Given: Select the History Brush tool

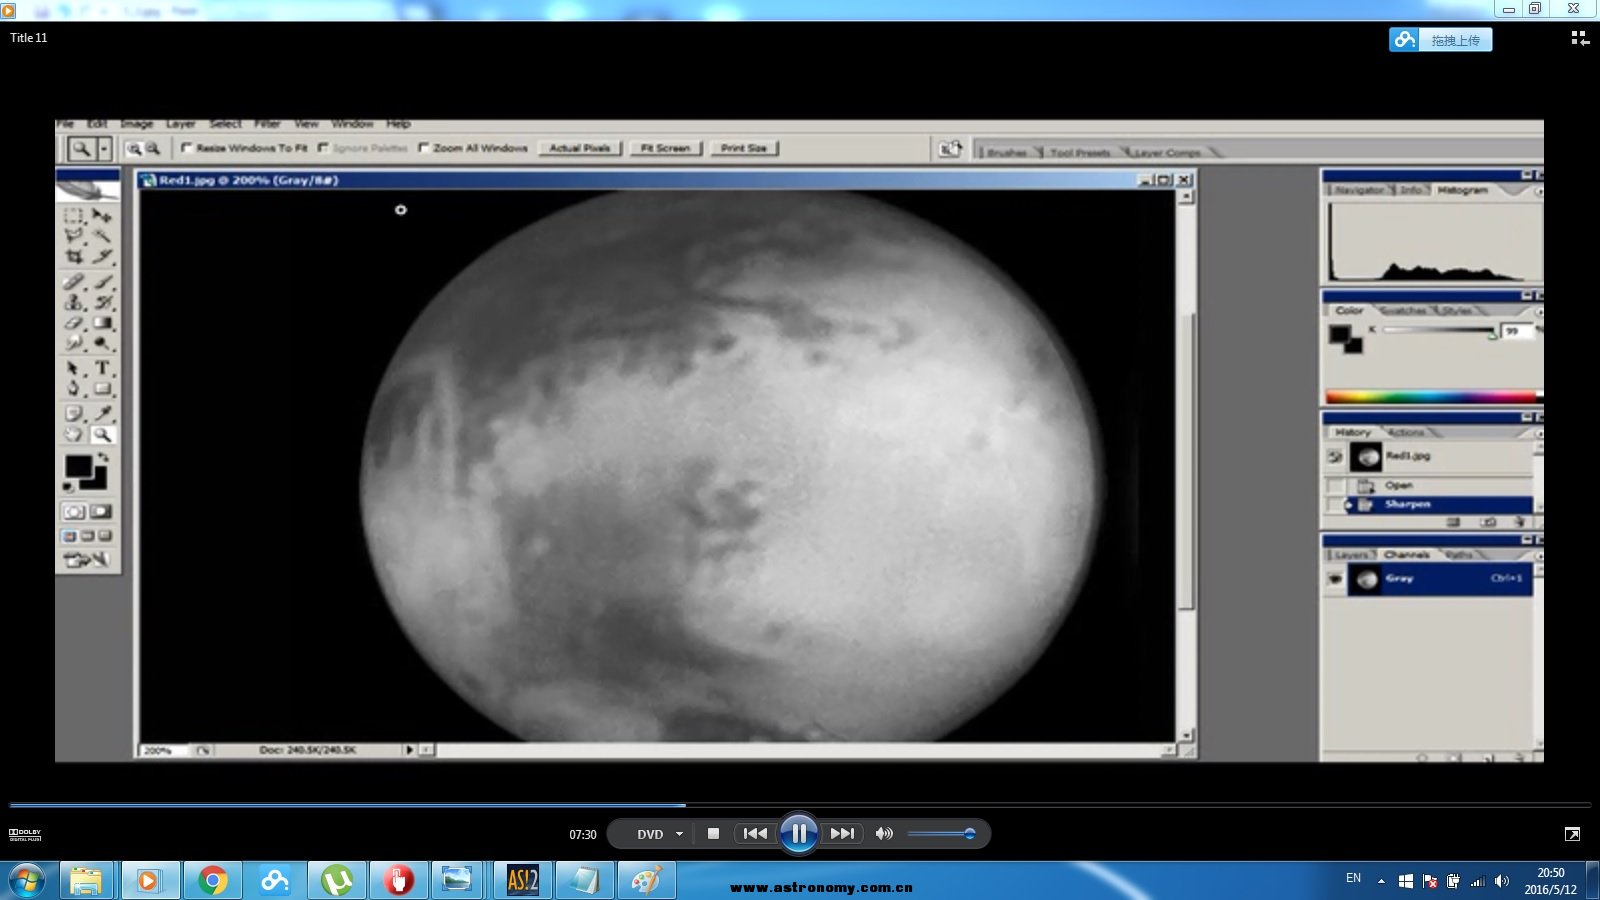Looking at the screenshot, I should click(102, 302).
